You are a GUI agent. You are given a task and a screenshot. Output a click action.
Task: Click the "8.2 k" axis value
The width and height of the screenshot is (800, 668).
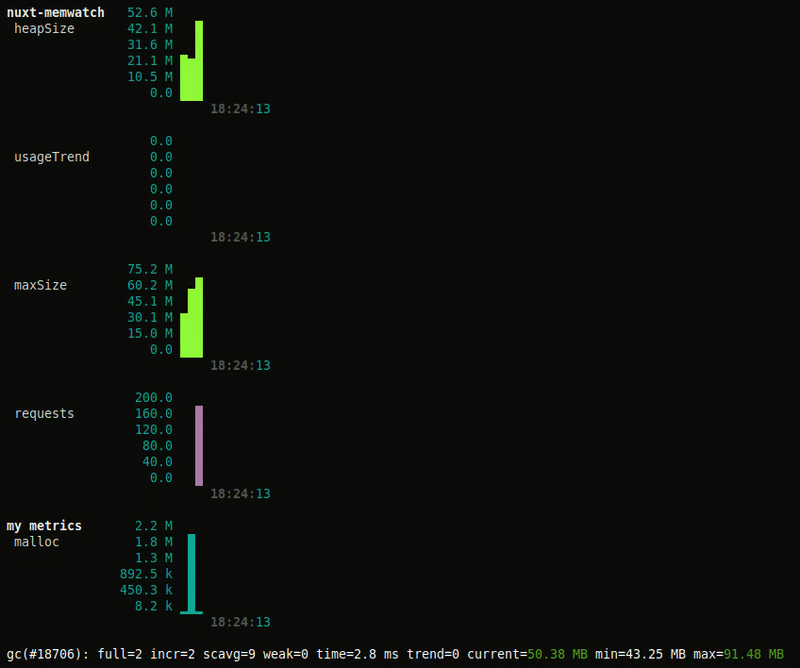coord(154,606)
